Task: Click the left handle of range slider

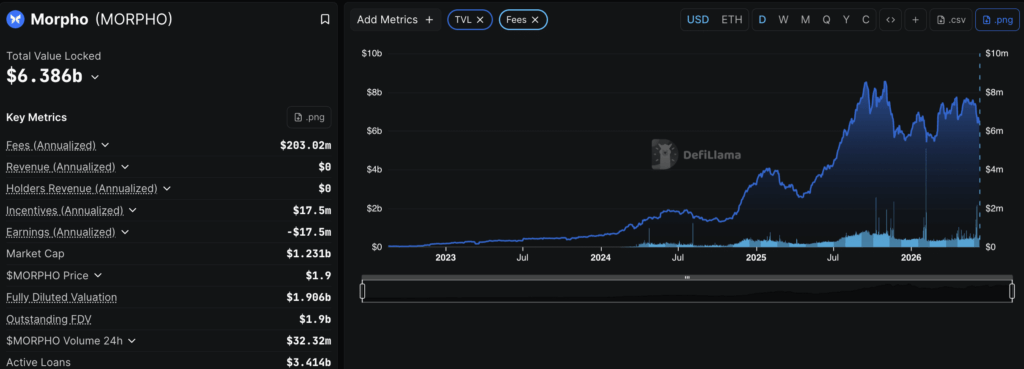Action: coord(362,291)
